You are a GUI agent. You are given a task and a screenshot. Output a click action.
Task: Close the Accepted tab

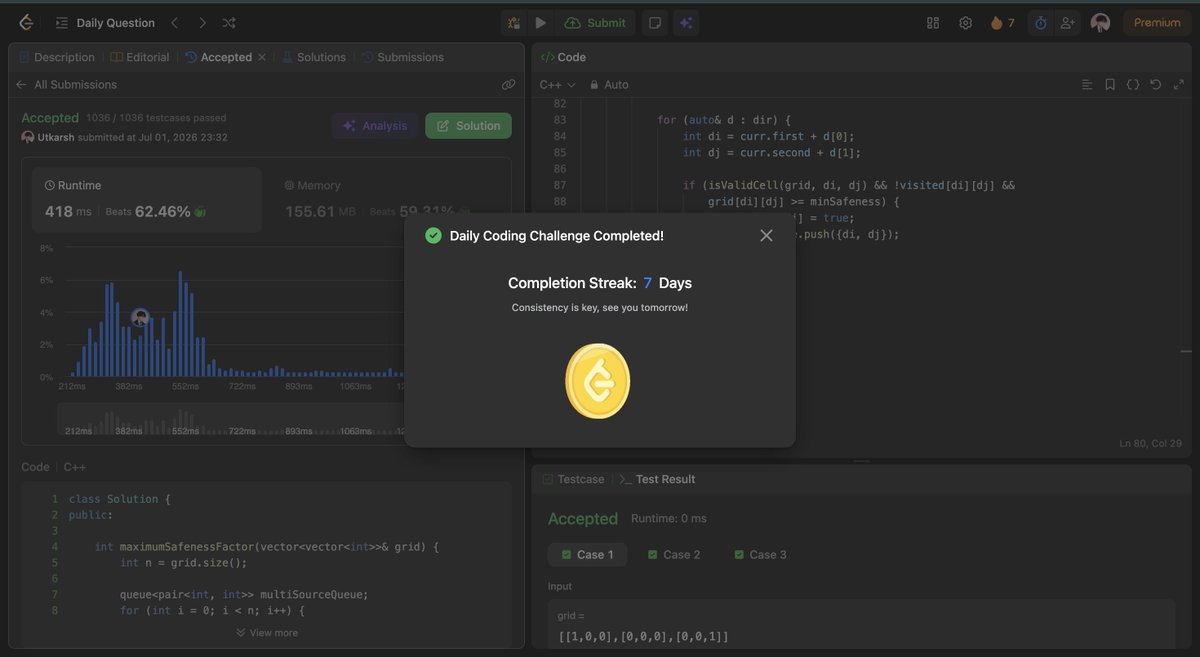coord(262,57)
